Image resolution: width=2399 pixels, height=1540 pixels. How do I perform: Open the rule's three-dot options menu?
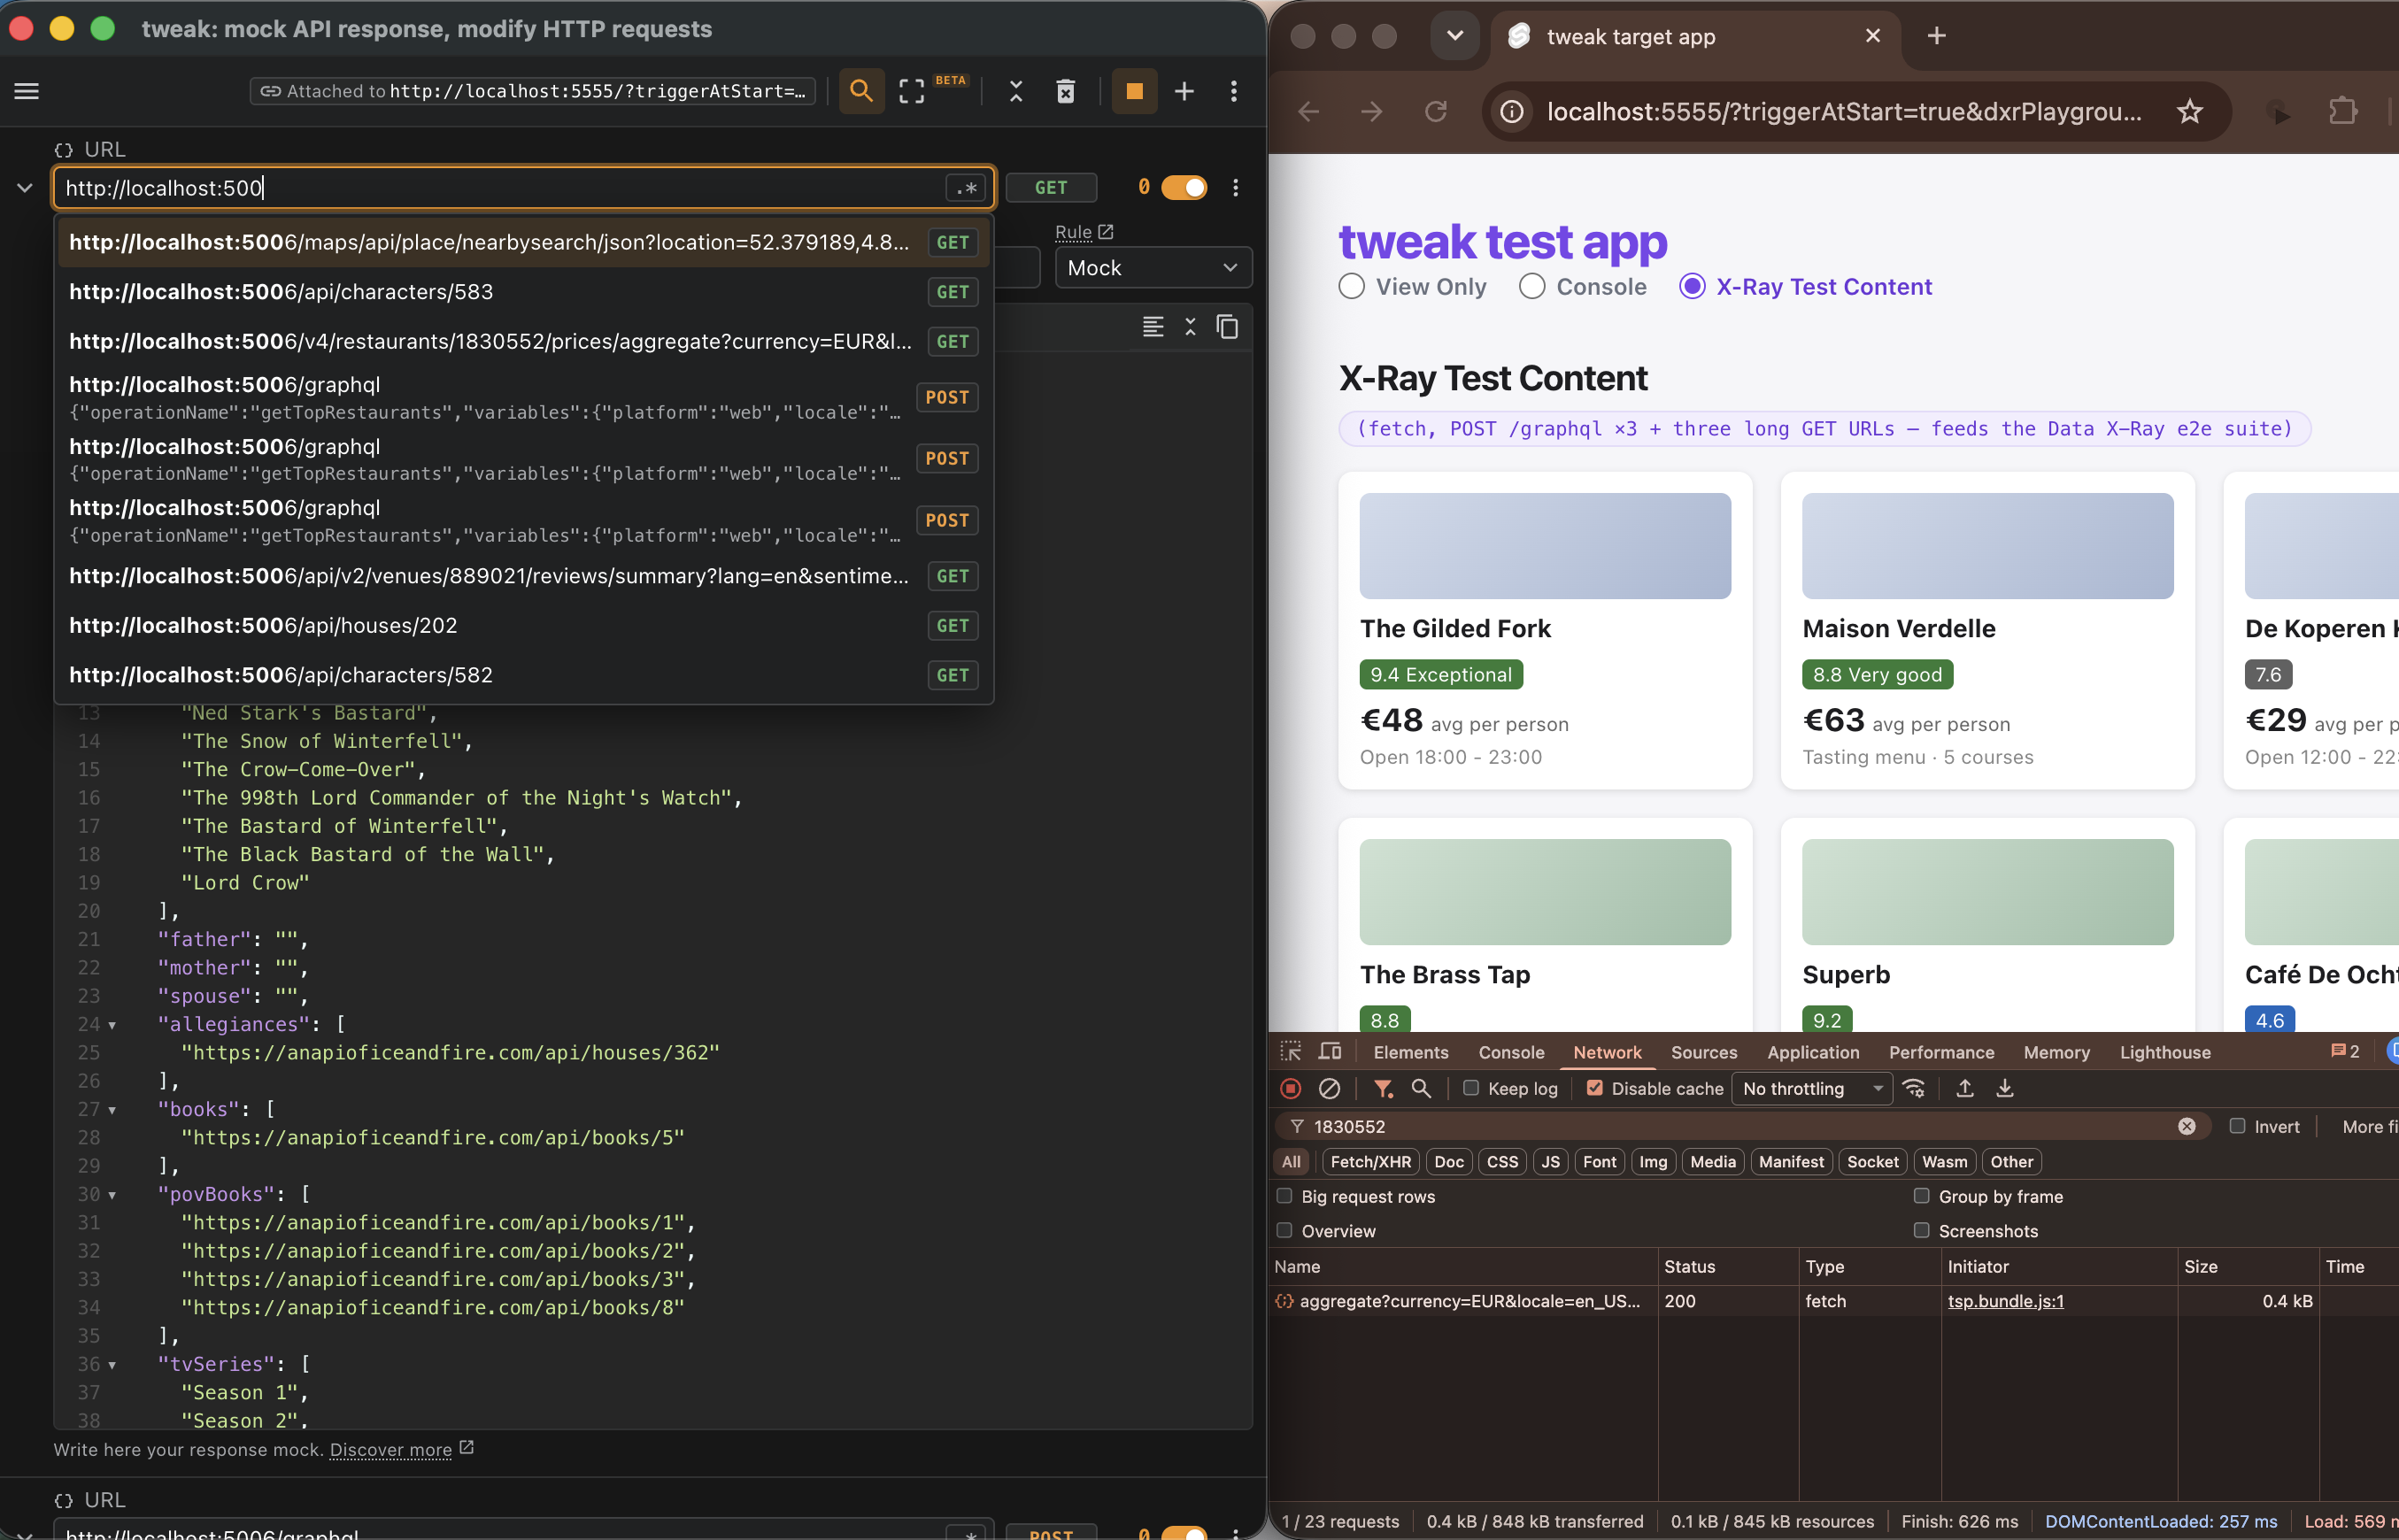(x=1236, y=188)
